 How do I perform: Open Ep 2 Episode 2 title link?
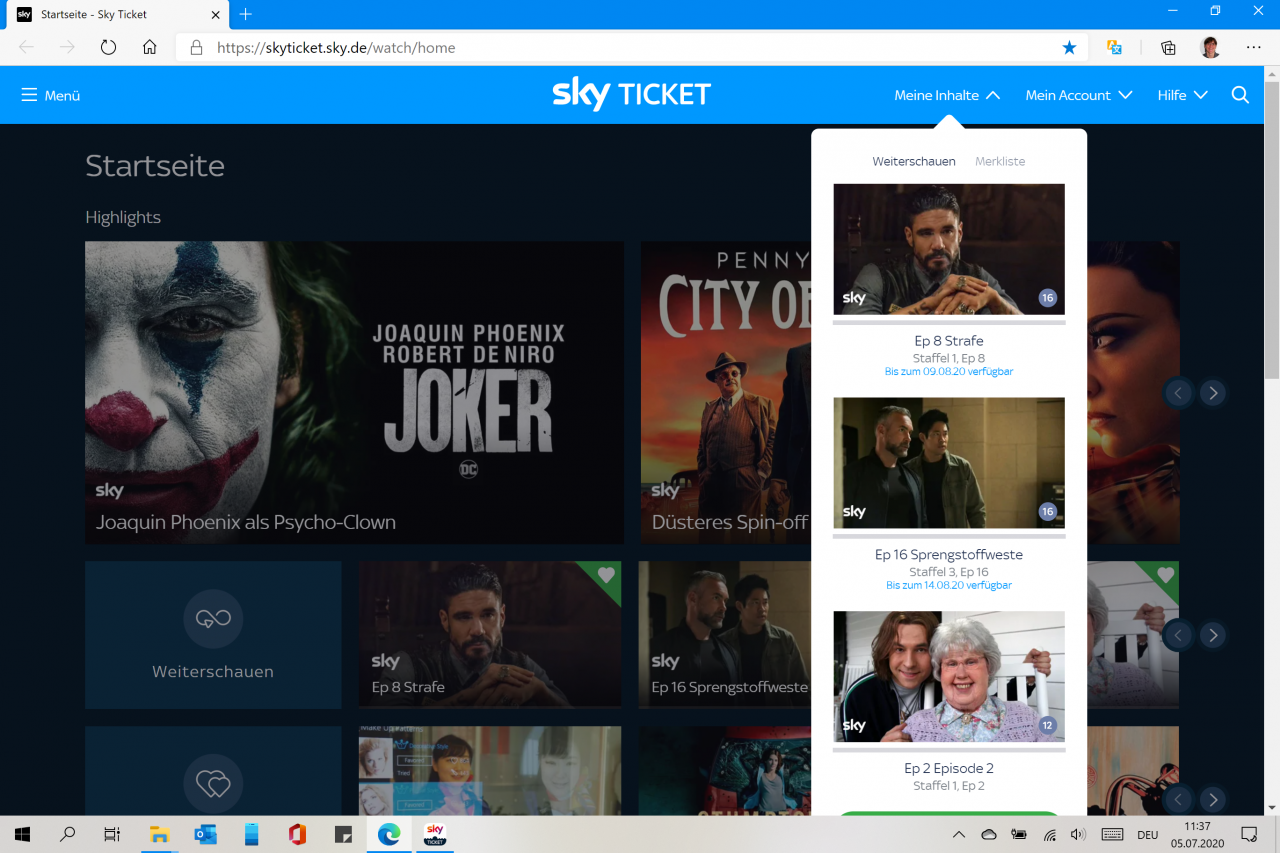[949, 769]
